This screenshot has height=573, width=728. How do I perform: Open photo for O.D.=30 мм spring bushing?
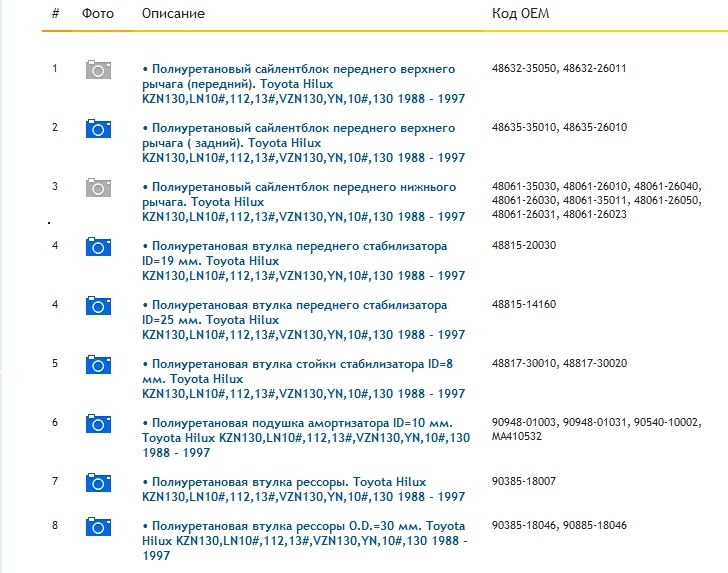tap(98, 527)
